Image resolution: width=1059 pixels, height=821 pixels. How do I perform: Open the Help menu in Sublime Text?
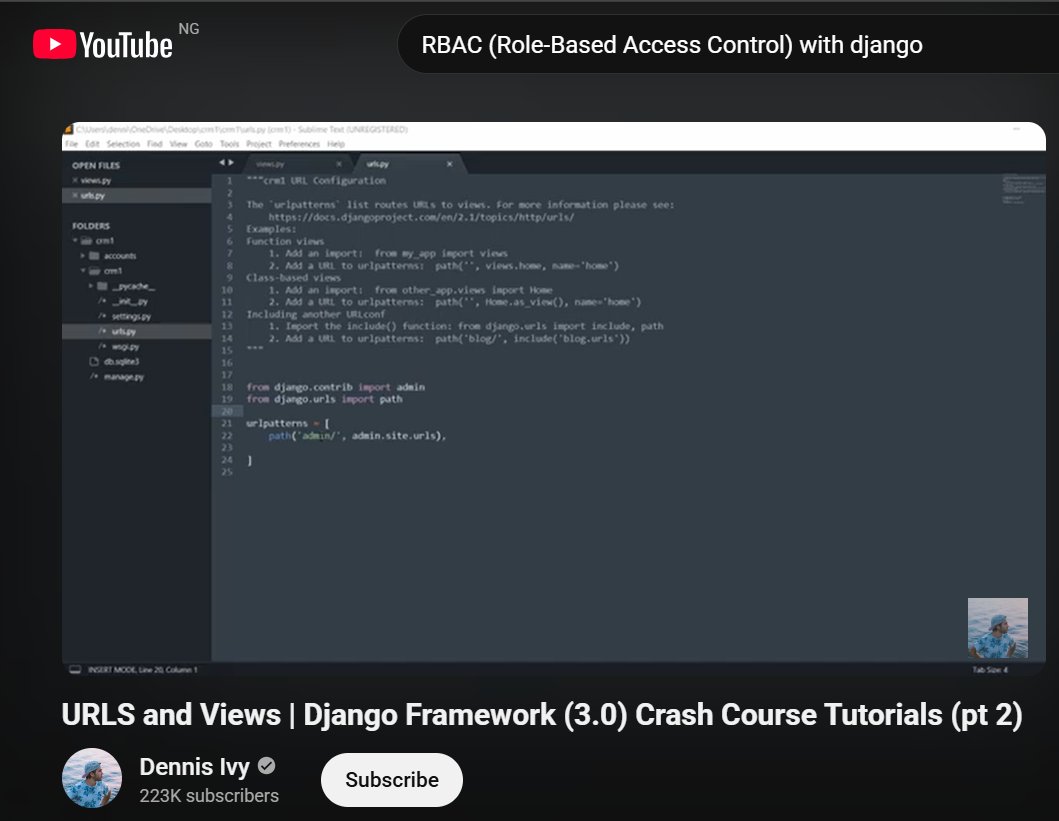pyautogui.click(x=336, y=144)
